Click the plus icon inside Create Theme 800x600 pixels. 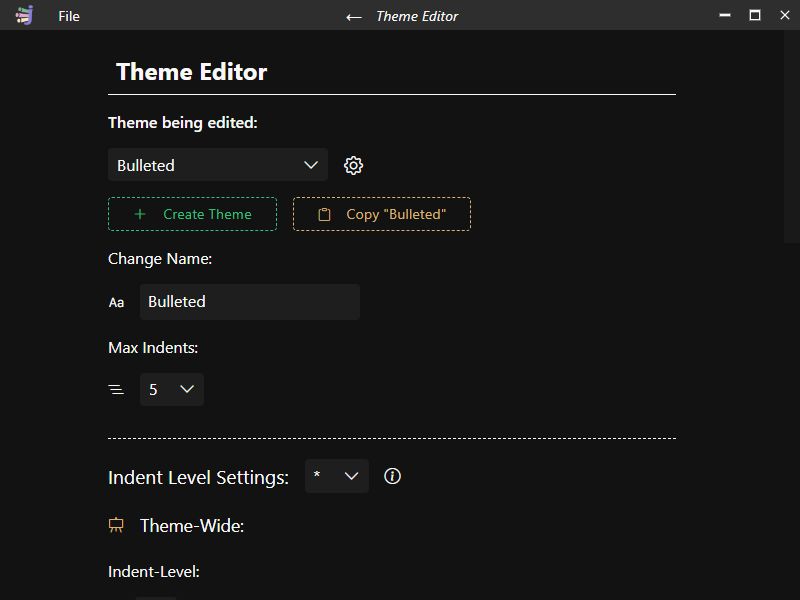[139, 213]
